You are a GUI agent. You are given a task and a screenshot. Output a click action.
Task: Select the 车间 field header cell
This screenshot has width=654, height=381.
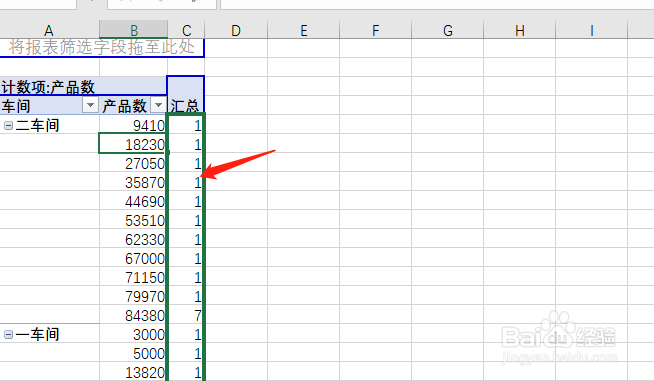(x=50, y=105)
